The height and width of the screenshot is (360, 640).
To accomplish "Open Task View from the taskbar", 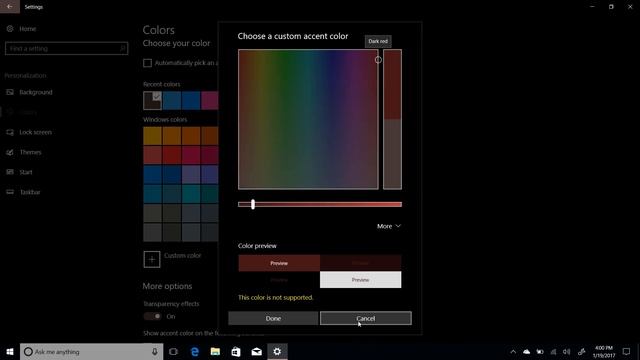I will (x=173, y=352).
